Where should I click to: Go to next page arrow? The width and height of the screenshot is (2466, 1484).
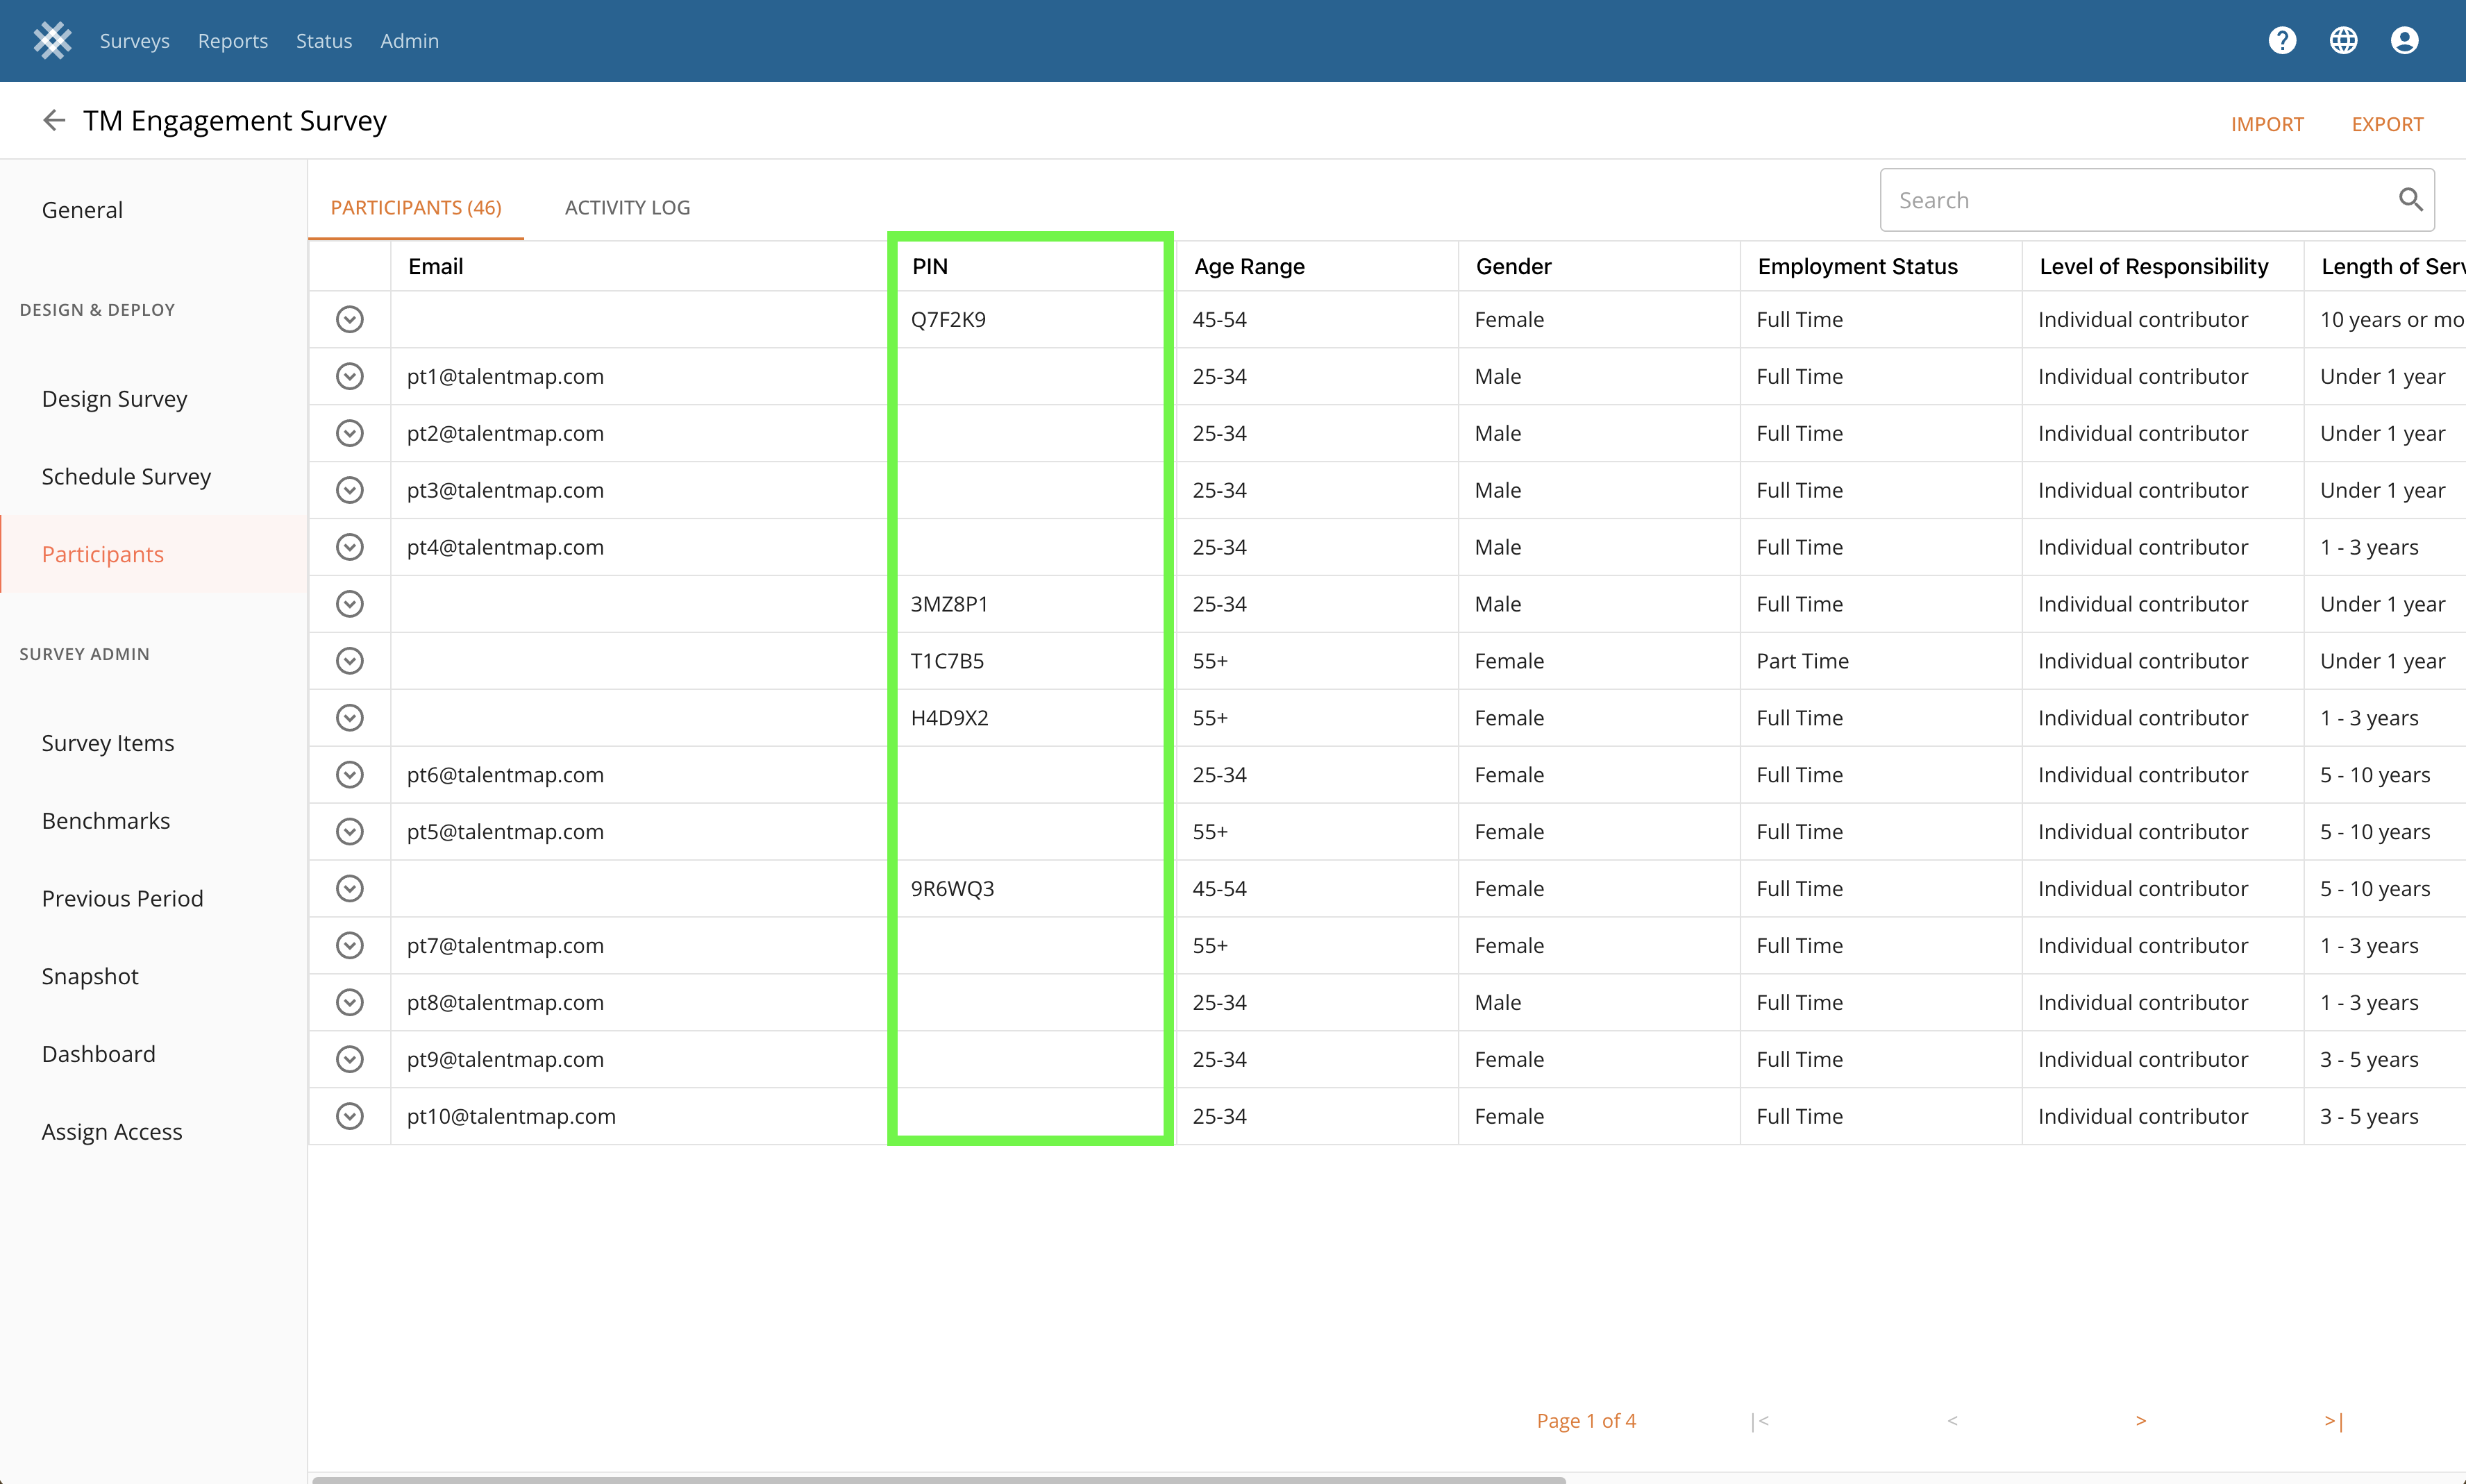[2141, 1420]
